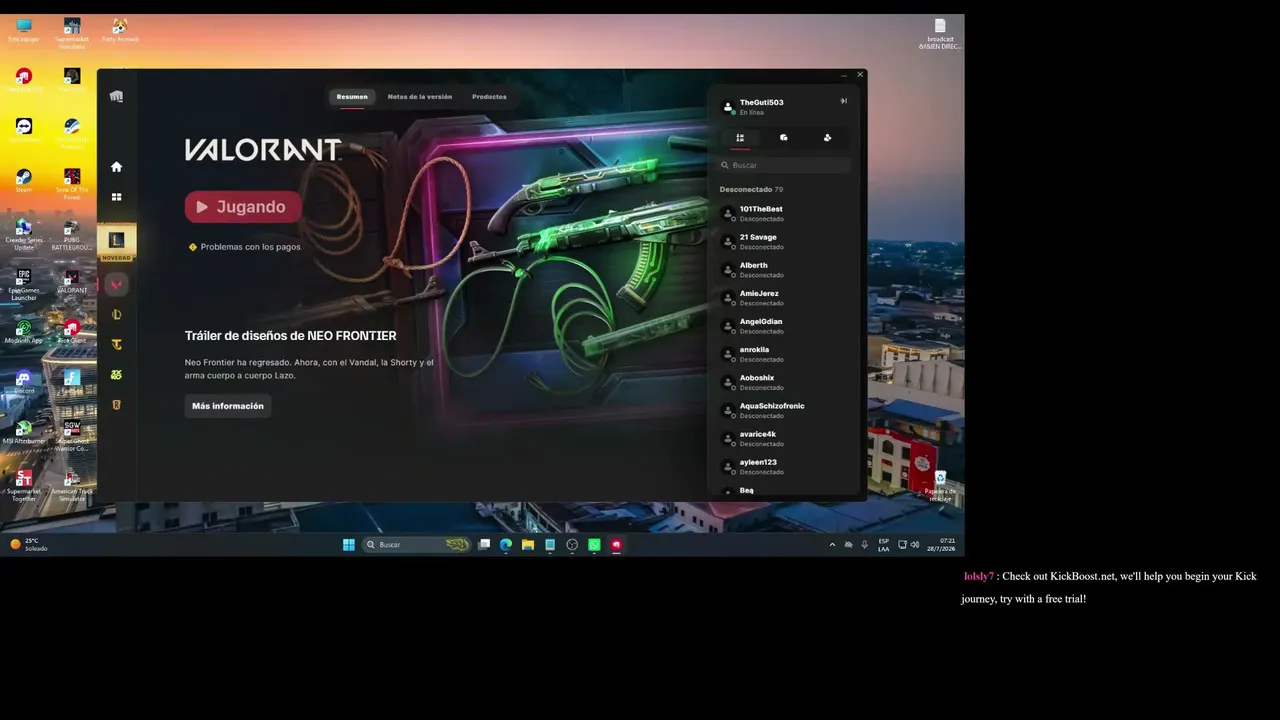Open the taskbar clock and date

[x=940, y=545]
